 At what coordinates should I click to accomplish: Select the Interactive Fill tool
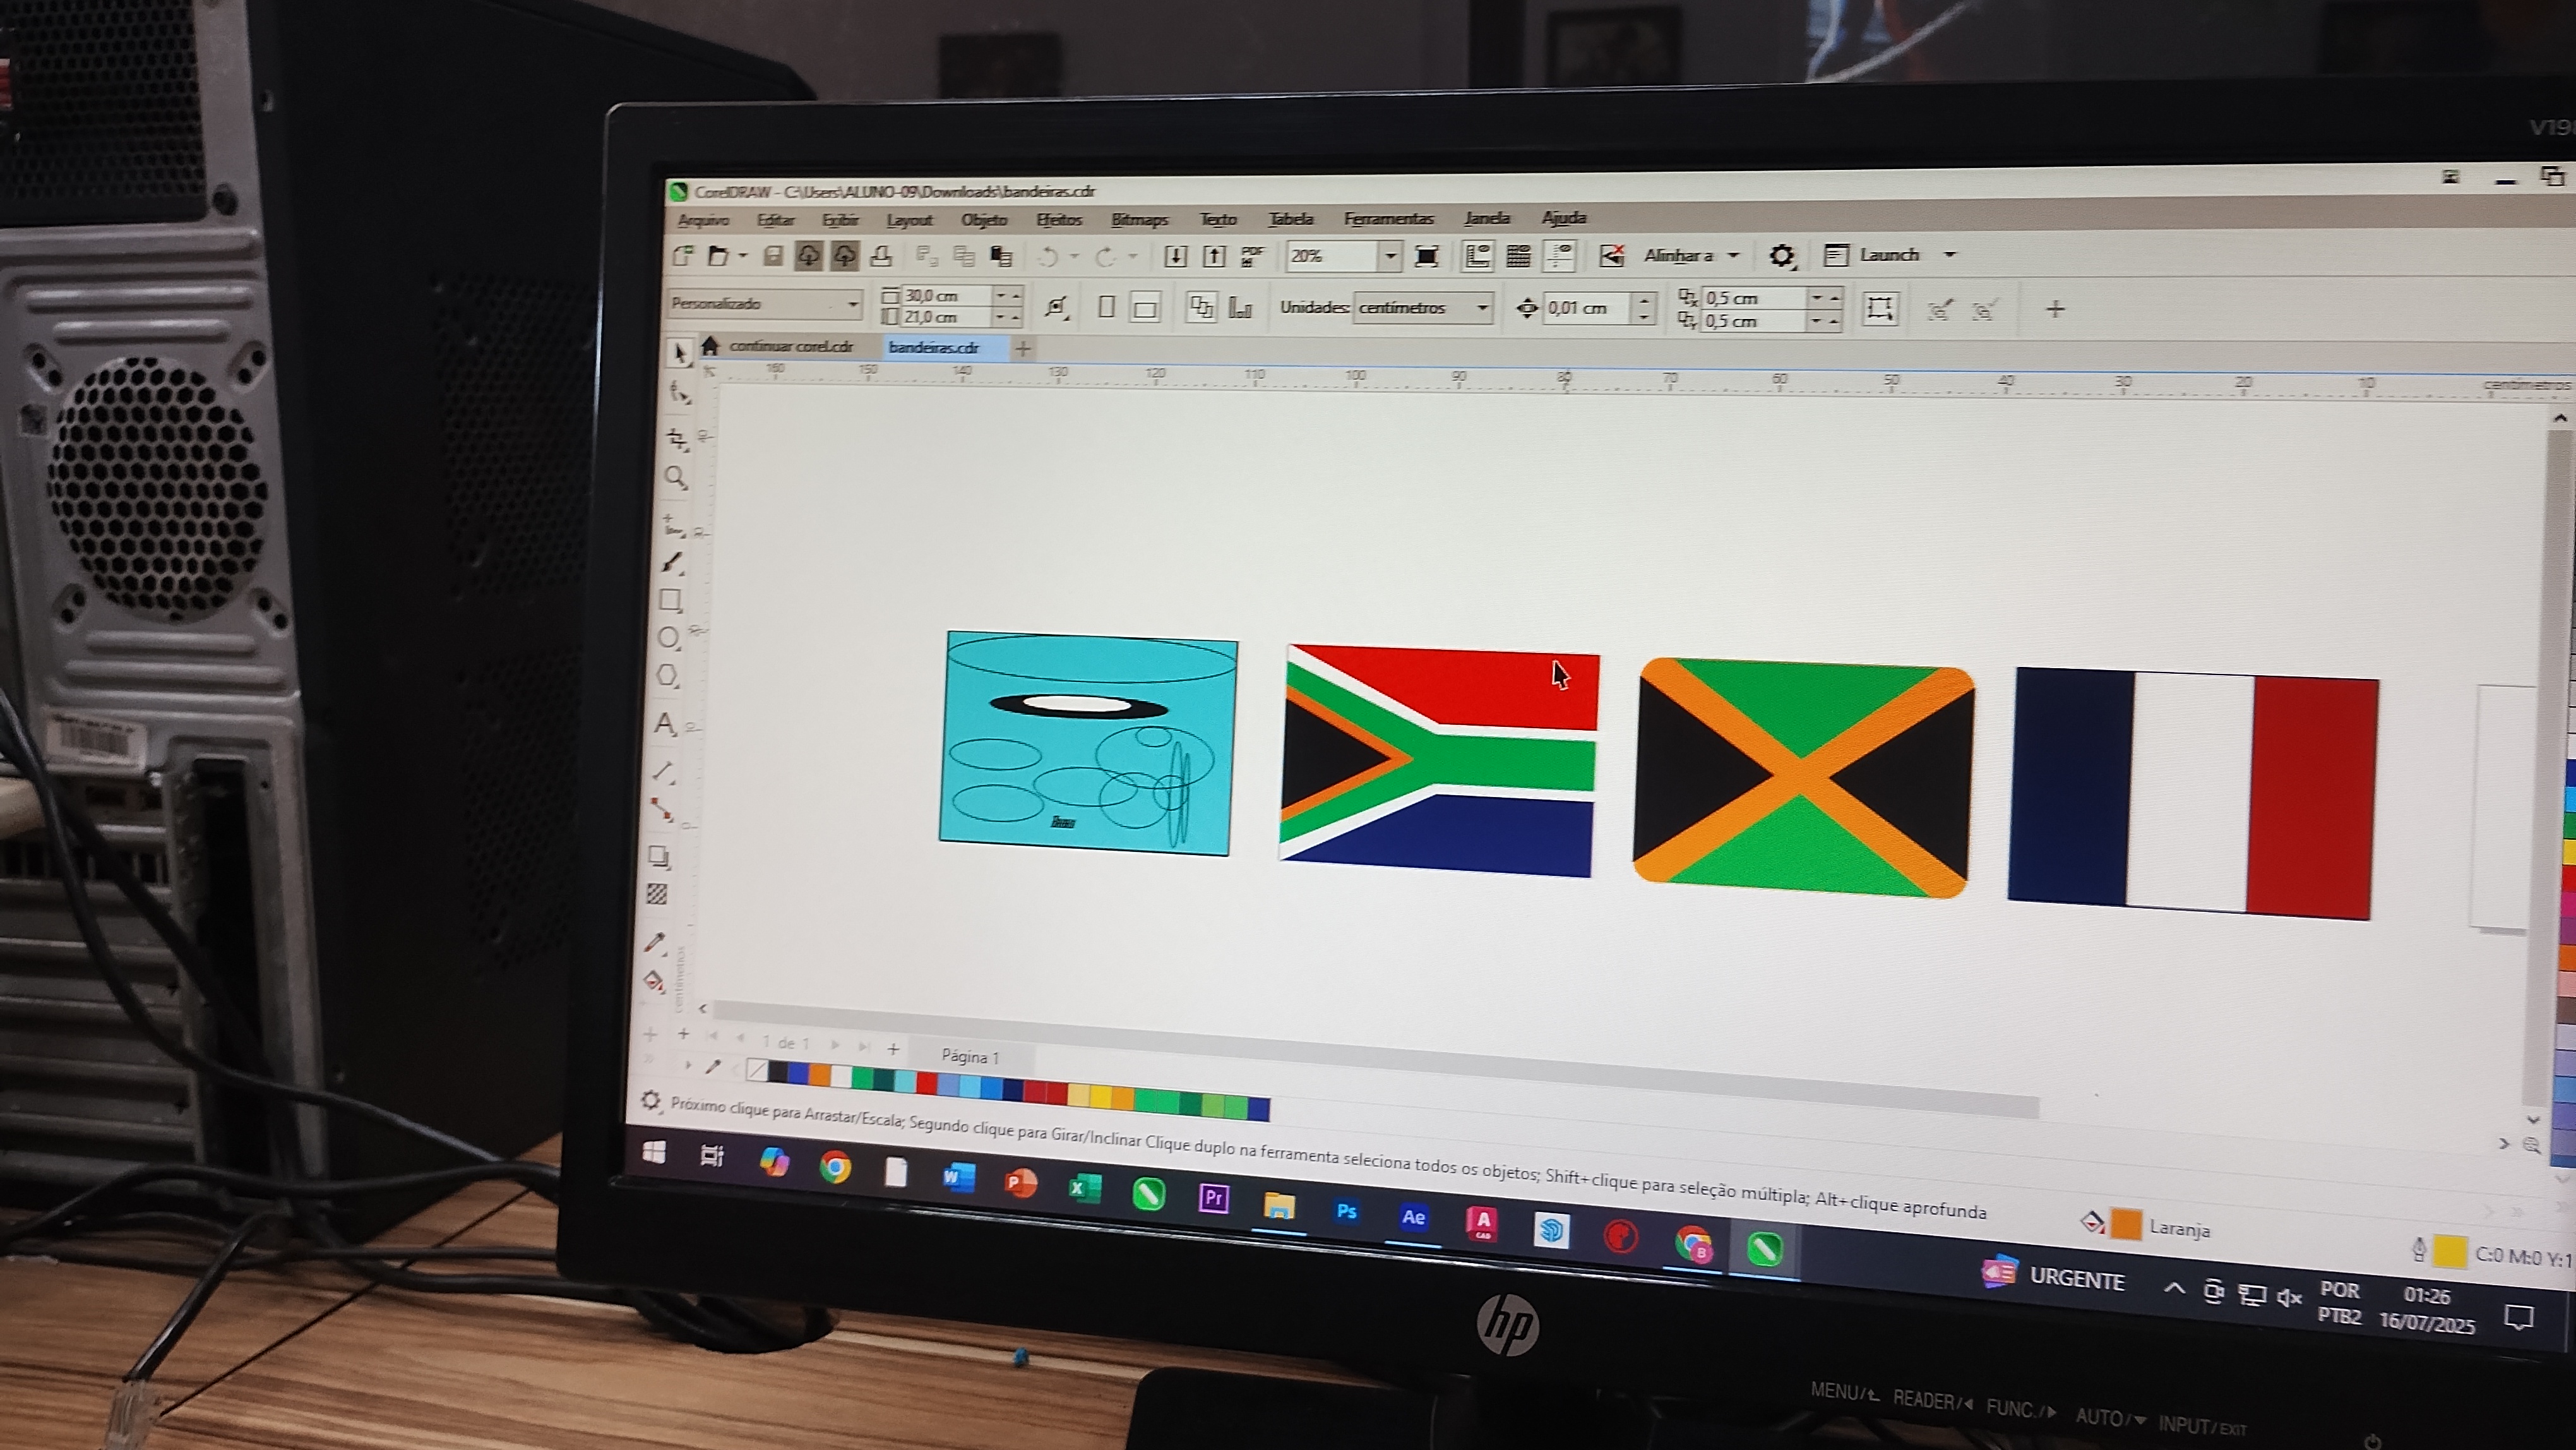click(x=654, y=982)
